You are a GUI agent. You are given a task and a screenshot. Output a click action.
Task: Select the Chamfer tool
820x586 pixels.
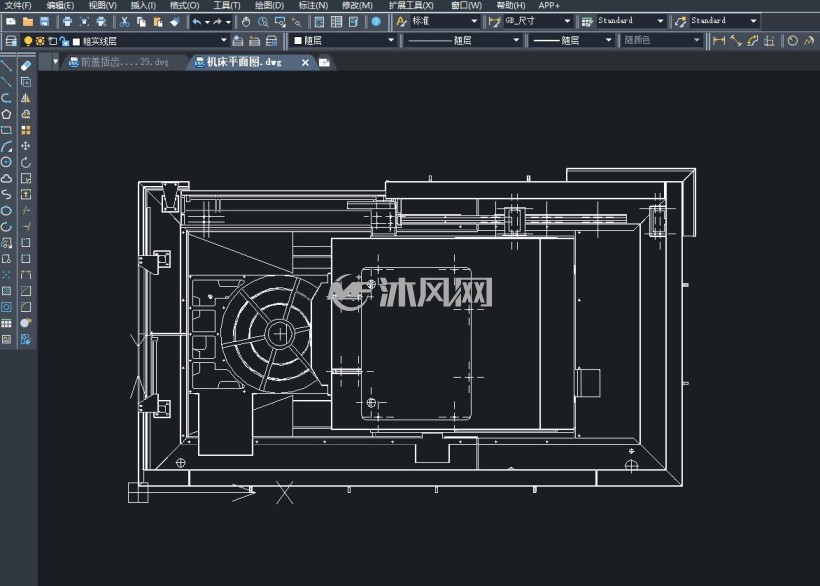pos(26,291)
